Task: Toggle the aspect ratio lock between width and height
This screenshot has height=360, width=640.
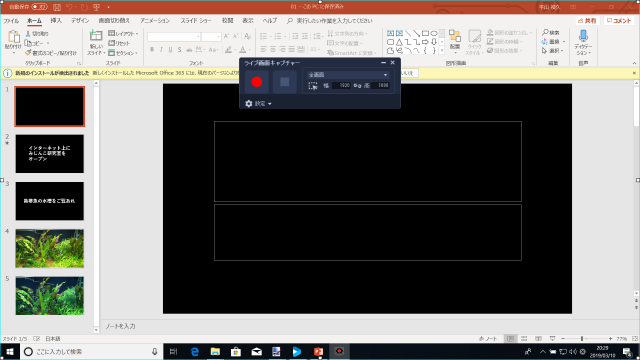Action: (357, 85)
